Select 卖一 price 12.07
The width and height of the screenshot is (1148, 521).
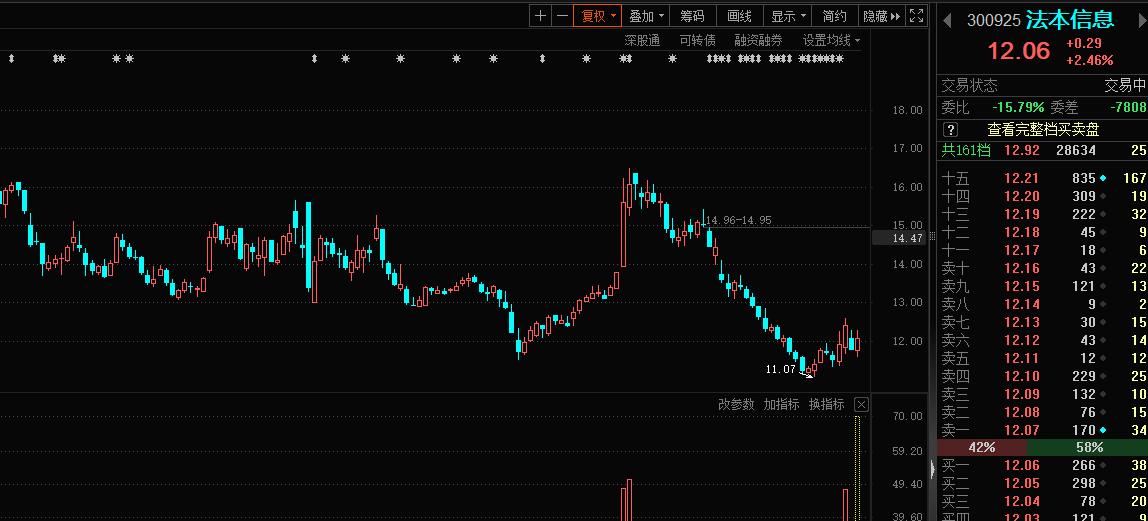click(x=1021, y=430)
